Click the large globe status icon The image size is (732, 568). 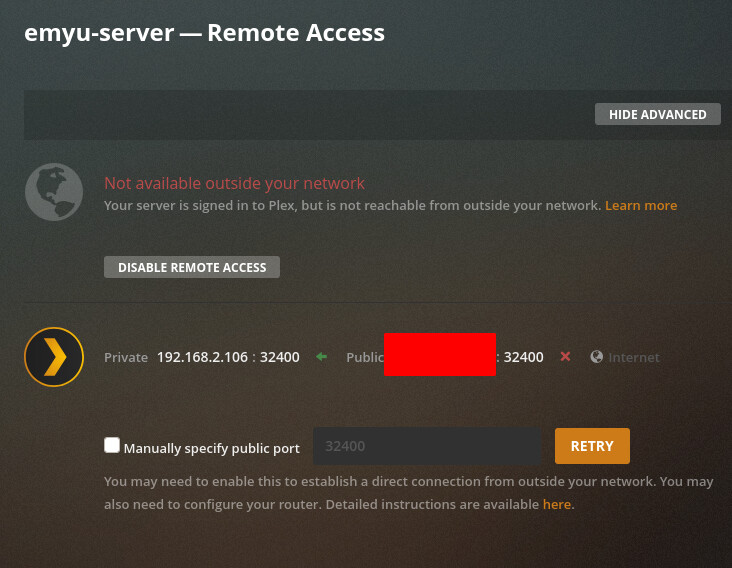(x=53, y=192)
